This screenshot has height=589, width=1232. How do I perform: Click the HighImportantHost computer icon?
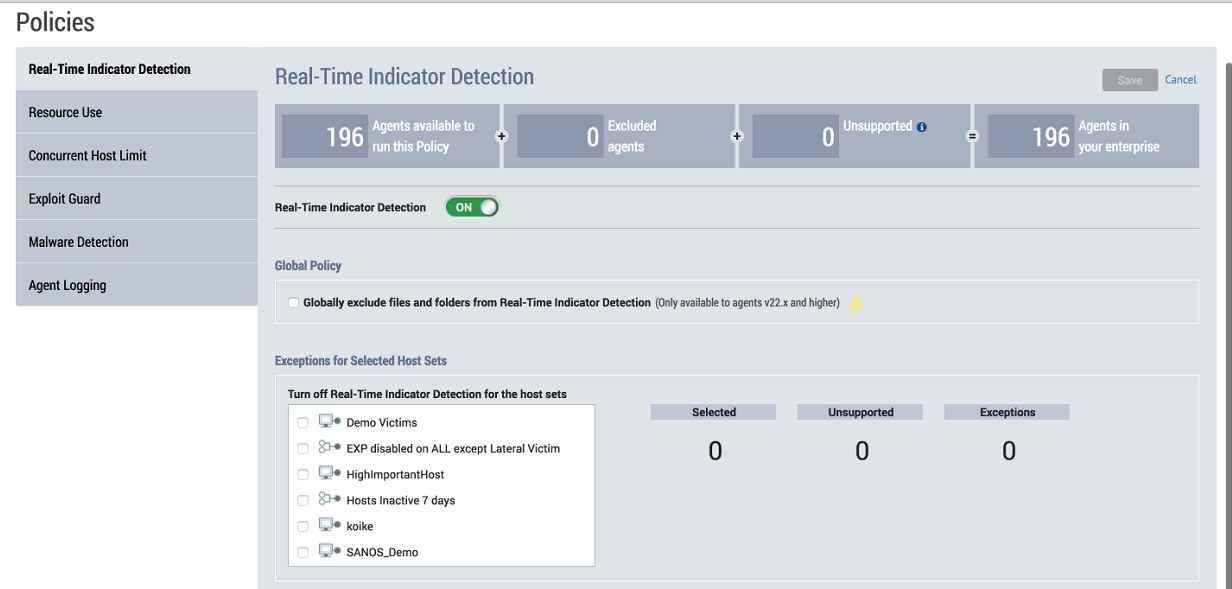pos(329,474)
